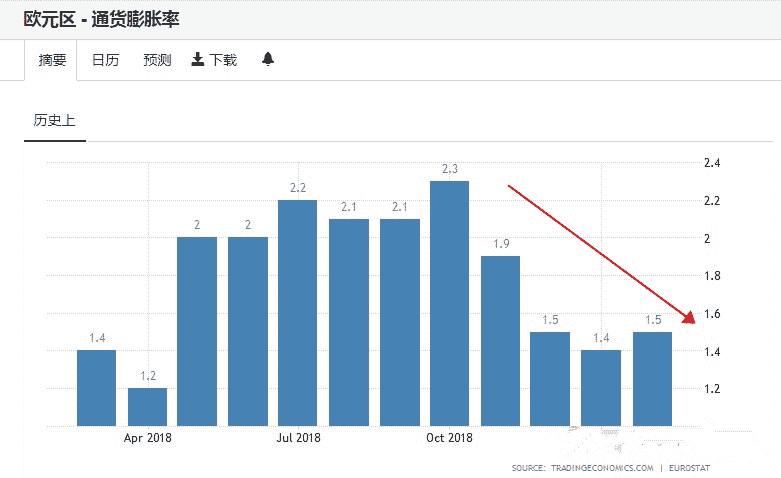Click the leftmost bar in the chart
Screen dimensions: 781x478
pos(96,388)
